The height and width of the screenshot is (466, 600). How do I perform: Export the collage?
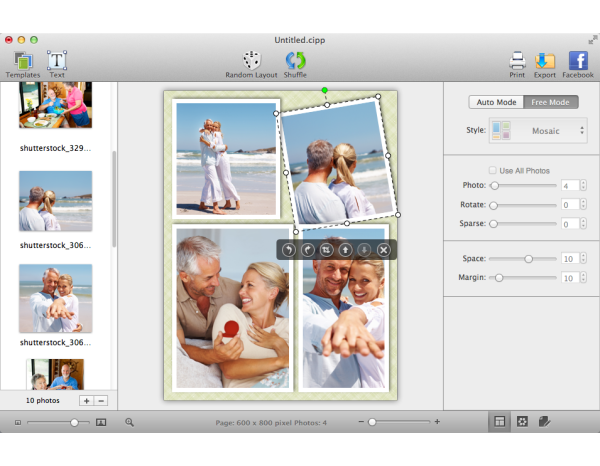click(x=545, y=62)
